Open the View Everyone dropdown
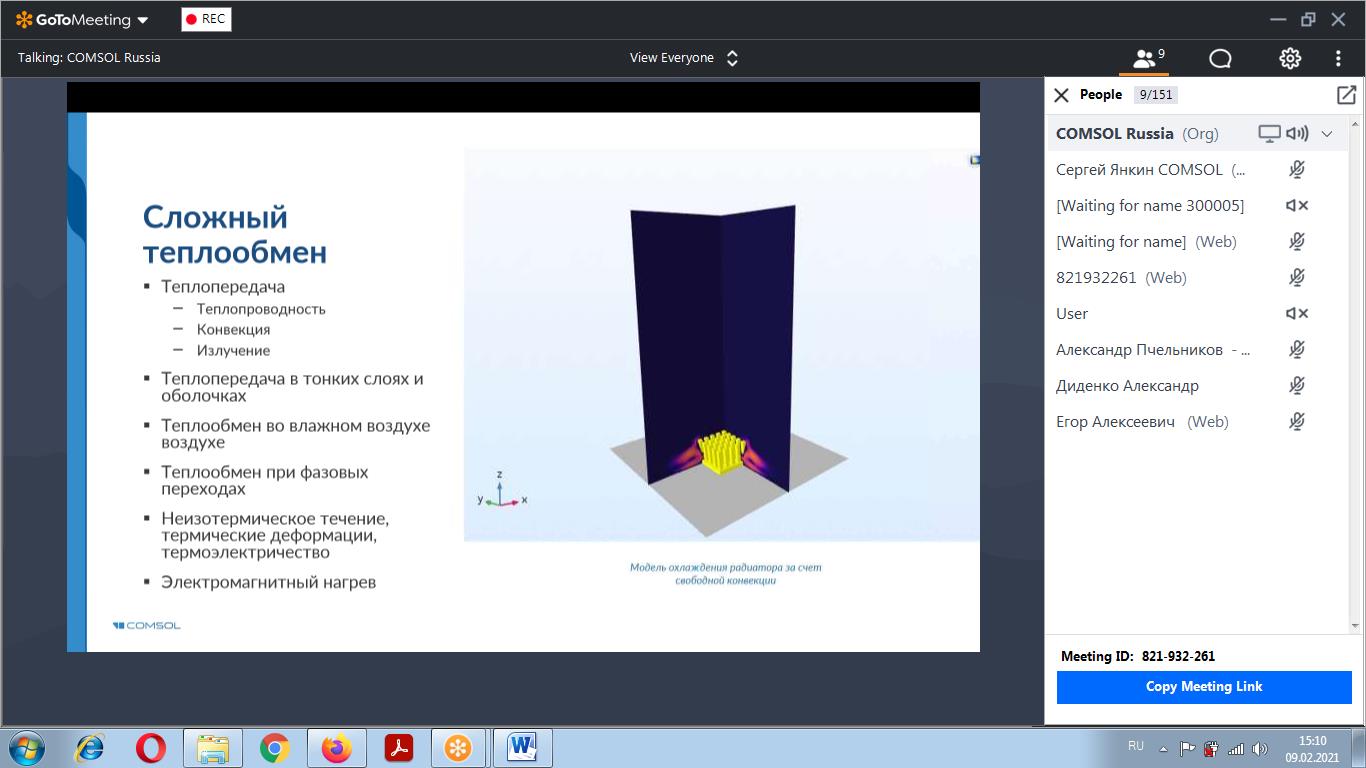This screenshot has height=768, width=1366. 685,58
